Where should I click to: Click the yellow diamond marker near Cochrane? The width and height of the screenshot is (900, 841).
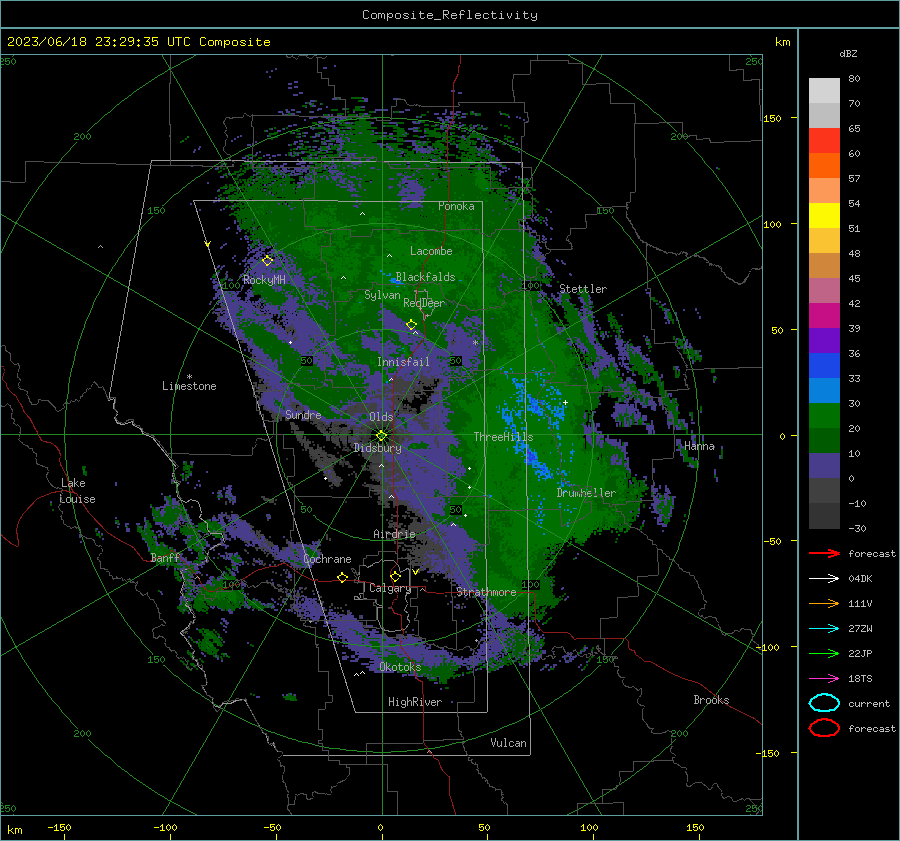coord(342,577)
